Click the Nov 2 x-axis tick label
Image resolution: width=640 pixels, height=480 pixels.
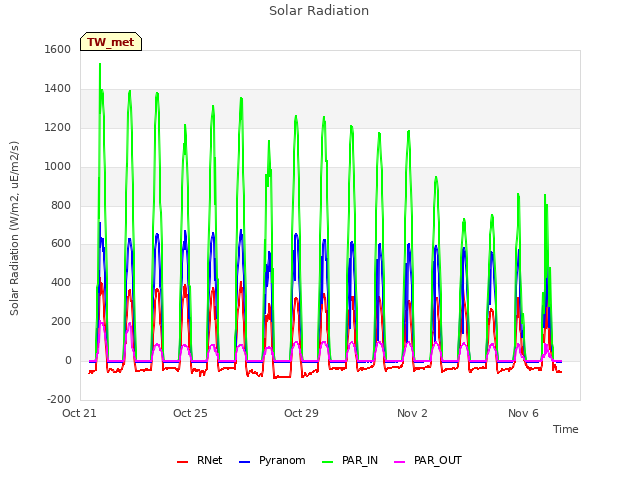pyautogui.click(x=412, y=413)
